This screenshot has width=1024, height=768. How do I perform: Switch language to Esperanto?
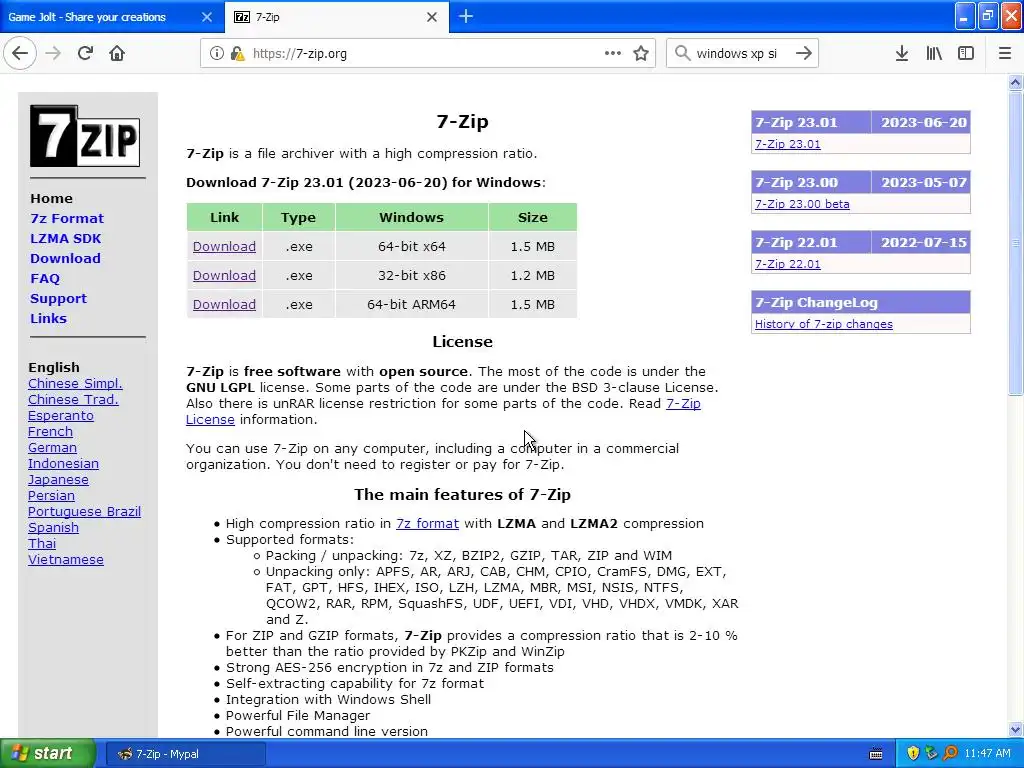(x=61, y=416)
